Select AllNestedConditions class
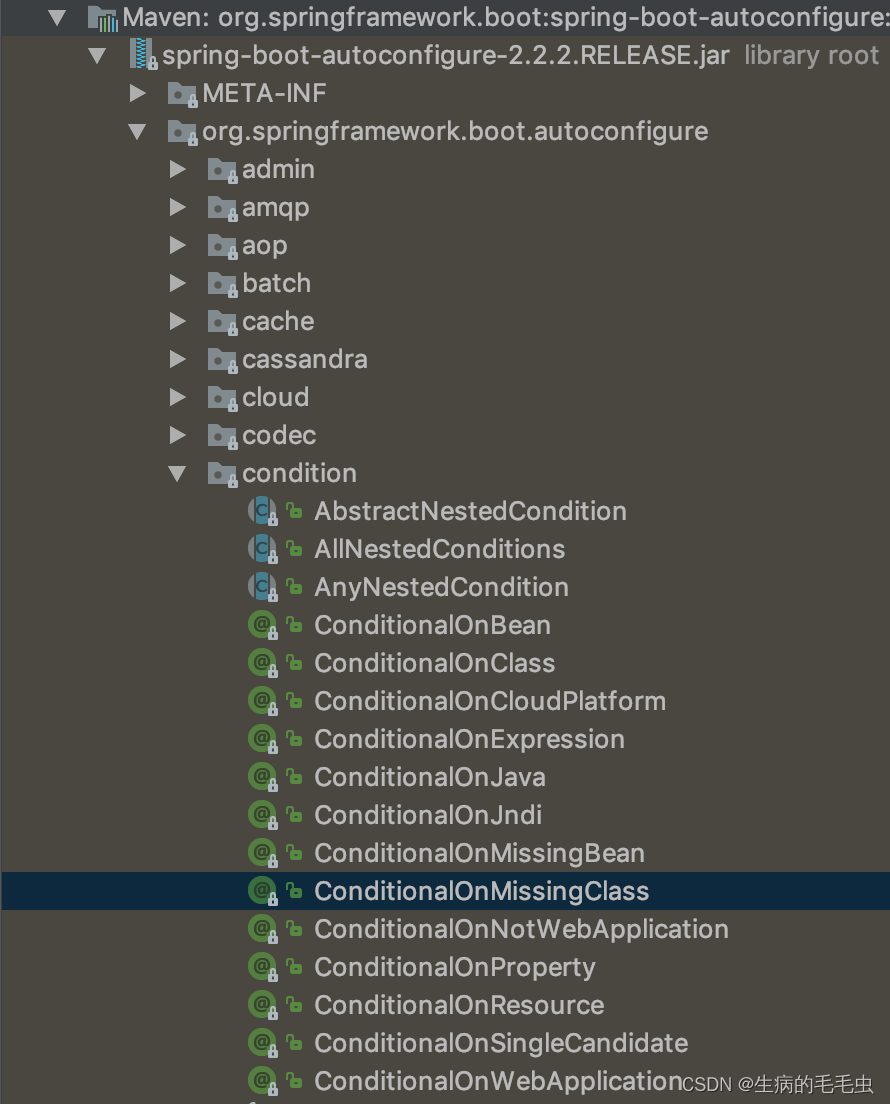Image resolution: width=890 pixels, height=1104 pixels. click(439, 549)
